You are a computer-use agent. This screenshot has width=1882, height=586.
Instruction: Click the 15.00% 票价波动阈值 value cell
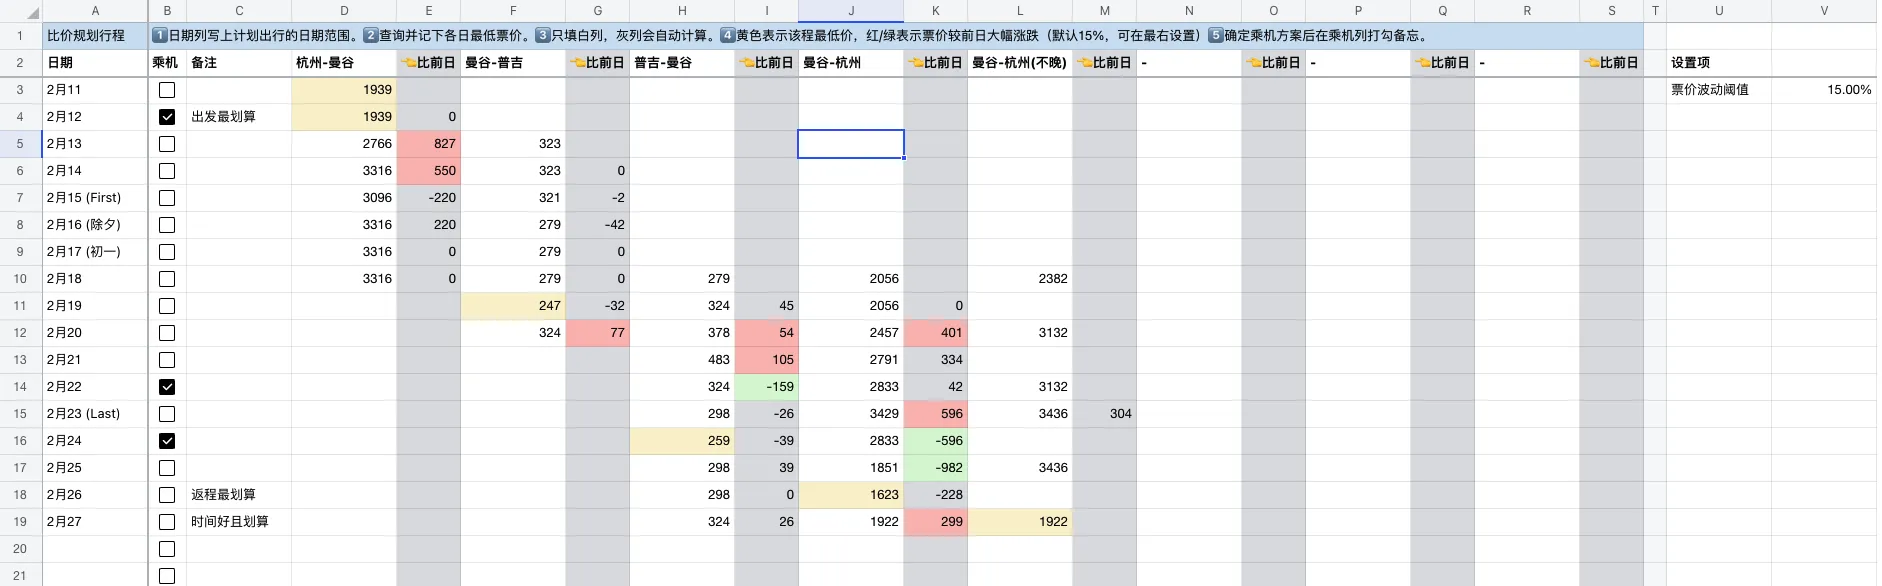[x=1823, y=90]
